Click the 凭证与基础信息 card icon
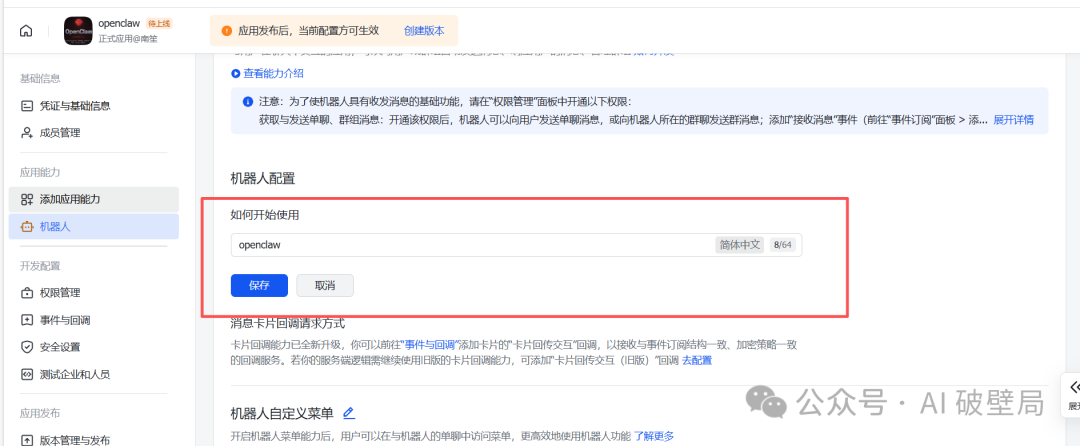 pyautogui.click(x=27, y=106)
